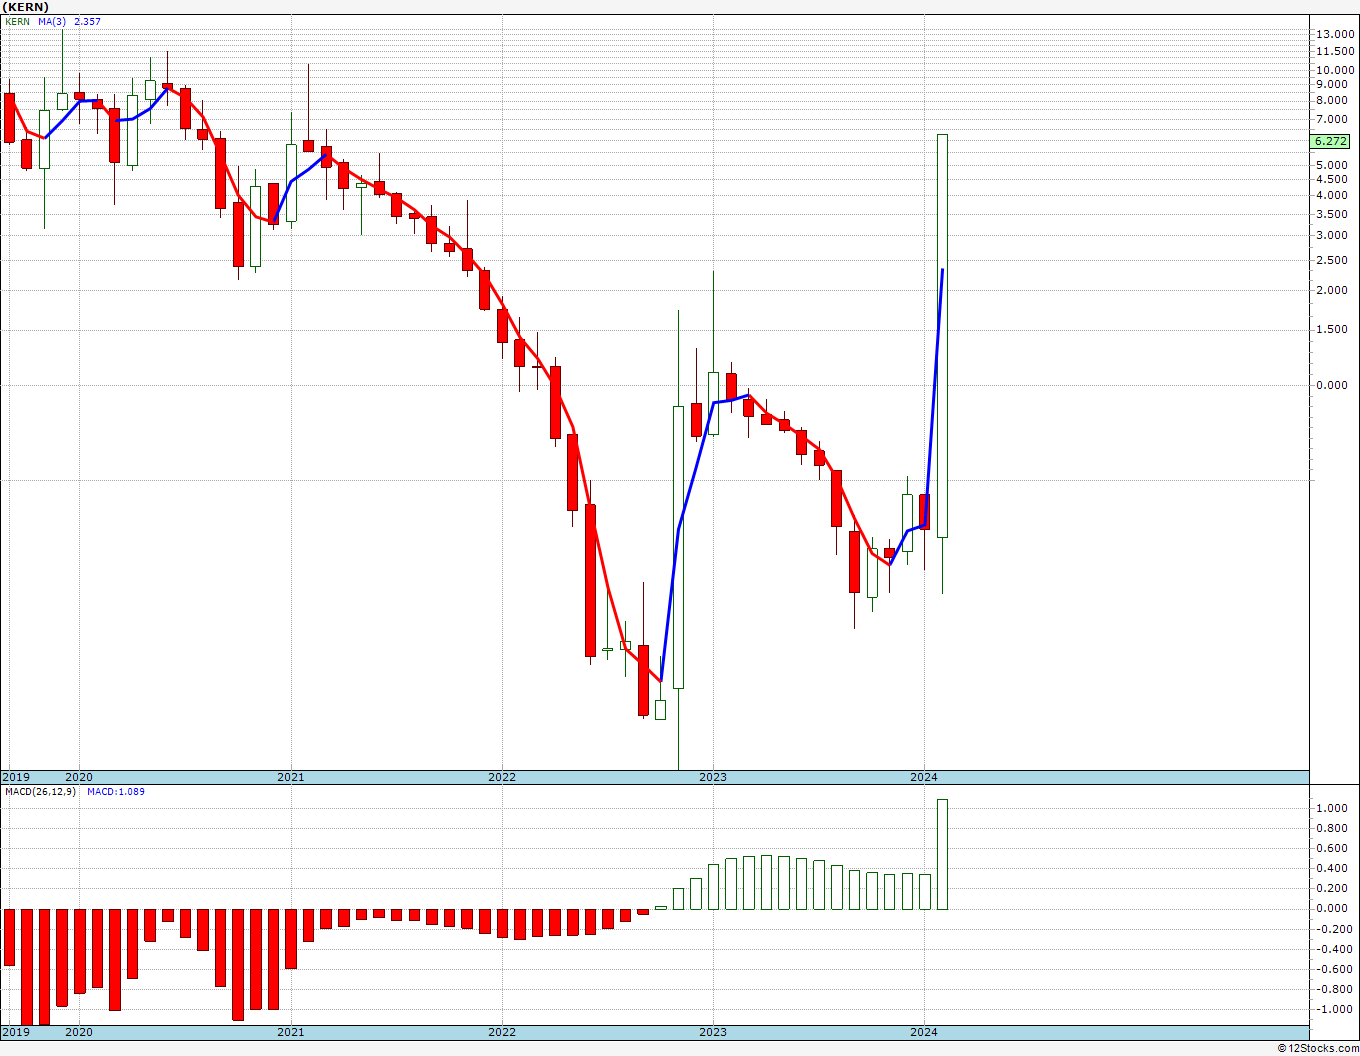
Task: Select 2022 on the MACD panel time axis
Action: [502, 1032]
